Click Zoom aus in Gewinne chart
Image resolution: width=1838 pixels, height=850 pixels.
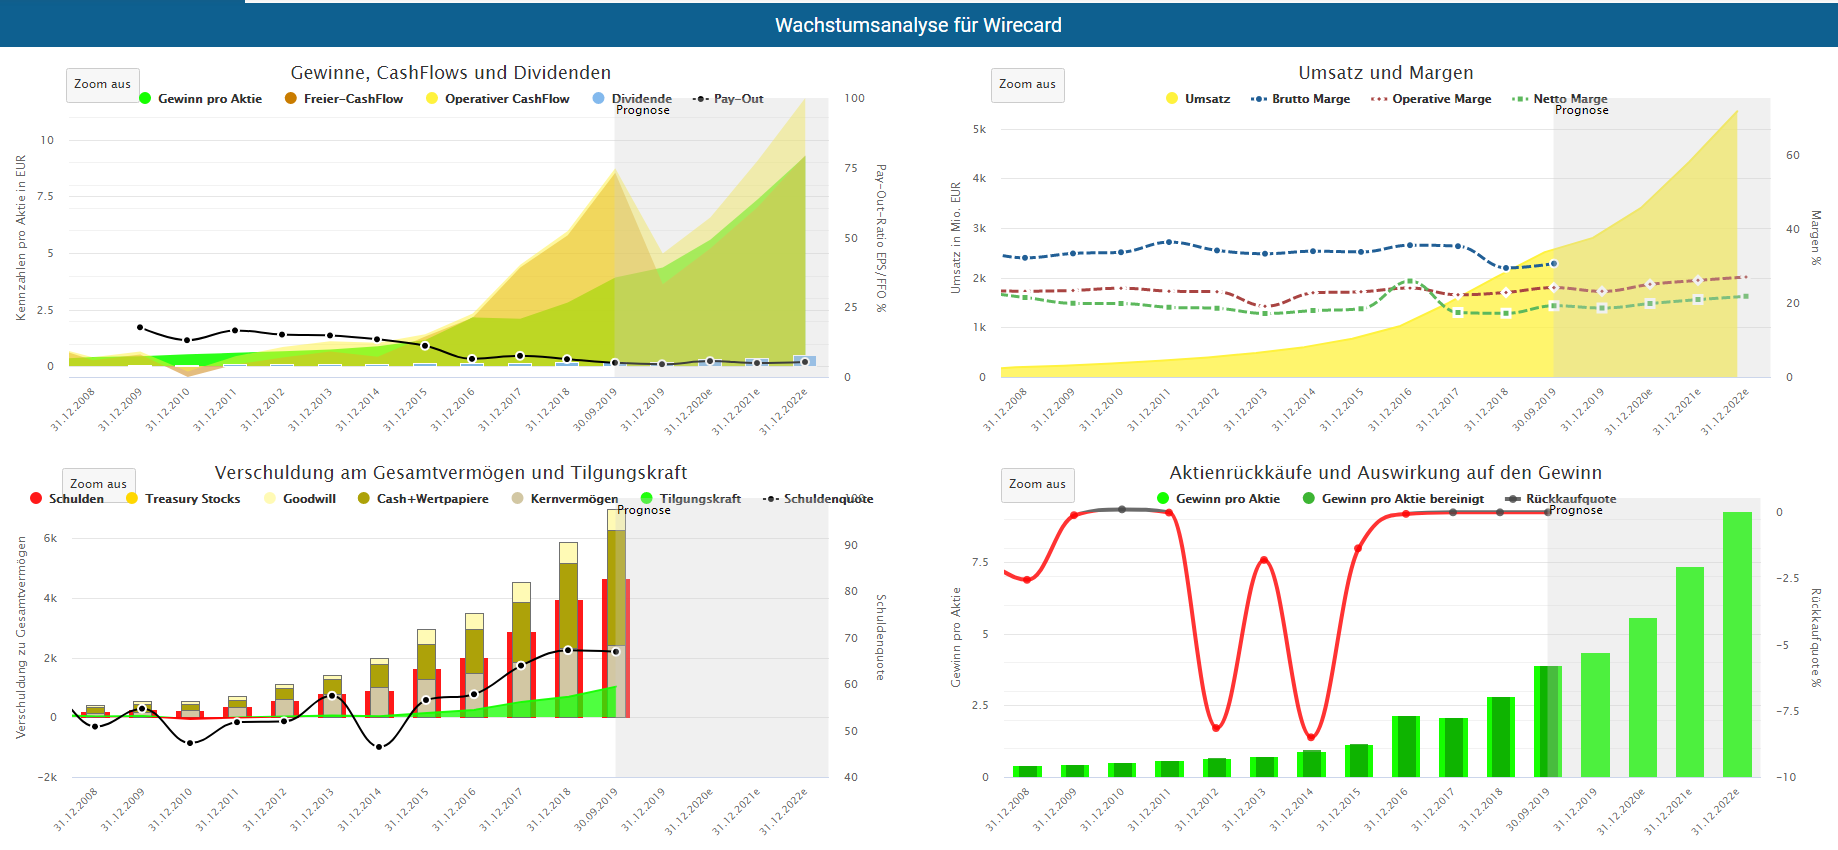pos(102,85)
